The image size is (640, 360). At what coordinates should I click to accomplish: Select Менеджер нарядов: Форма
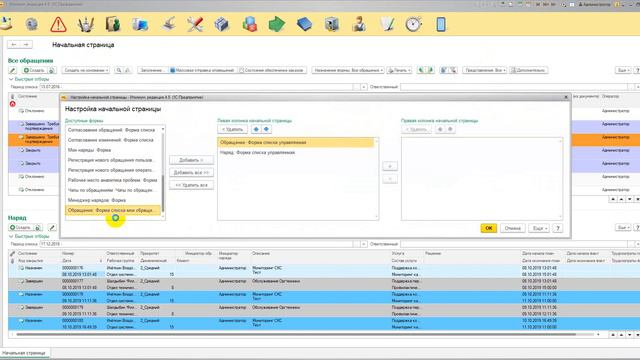coord(113,200)
